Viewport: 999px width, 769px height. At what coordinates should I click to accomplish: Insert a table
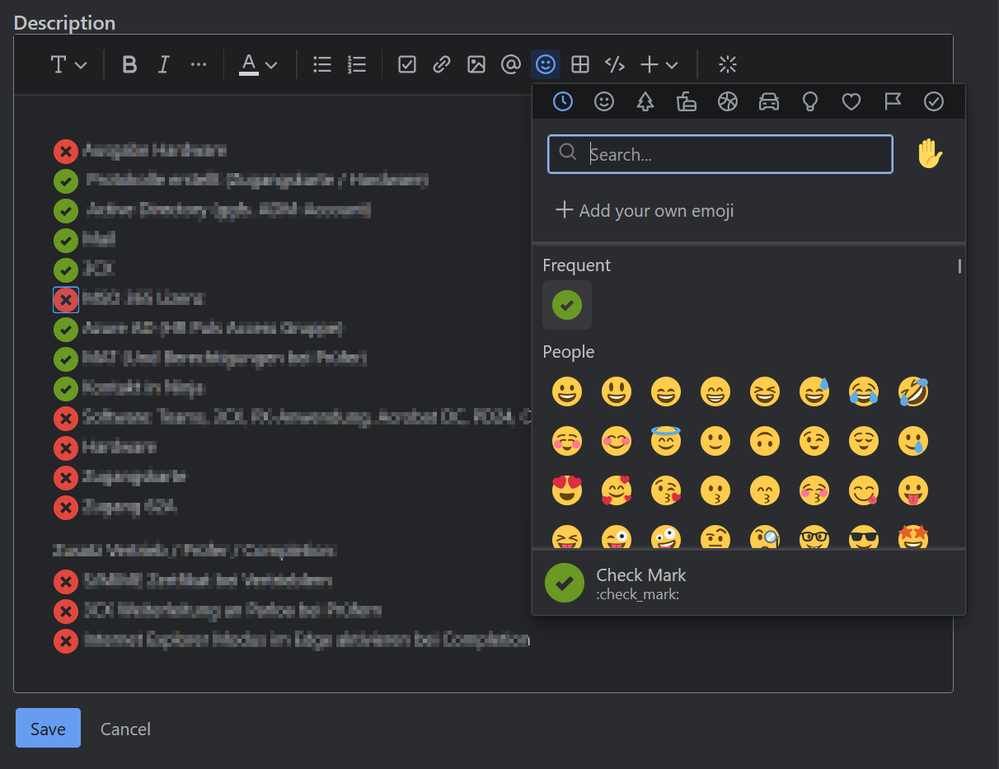580,65
